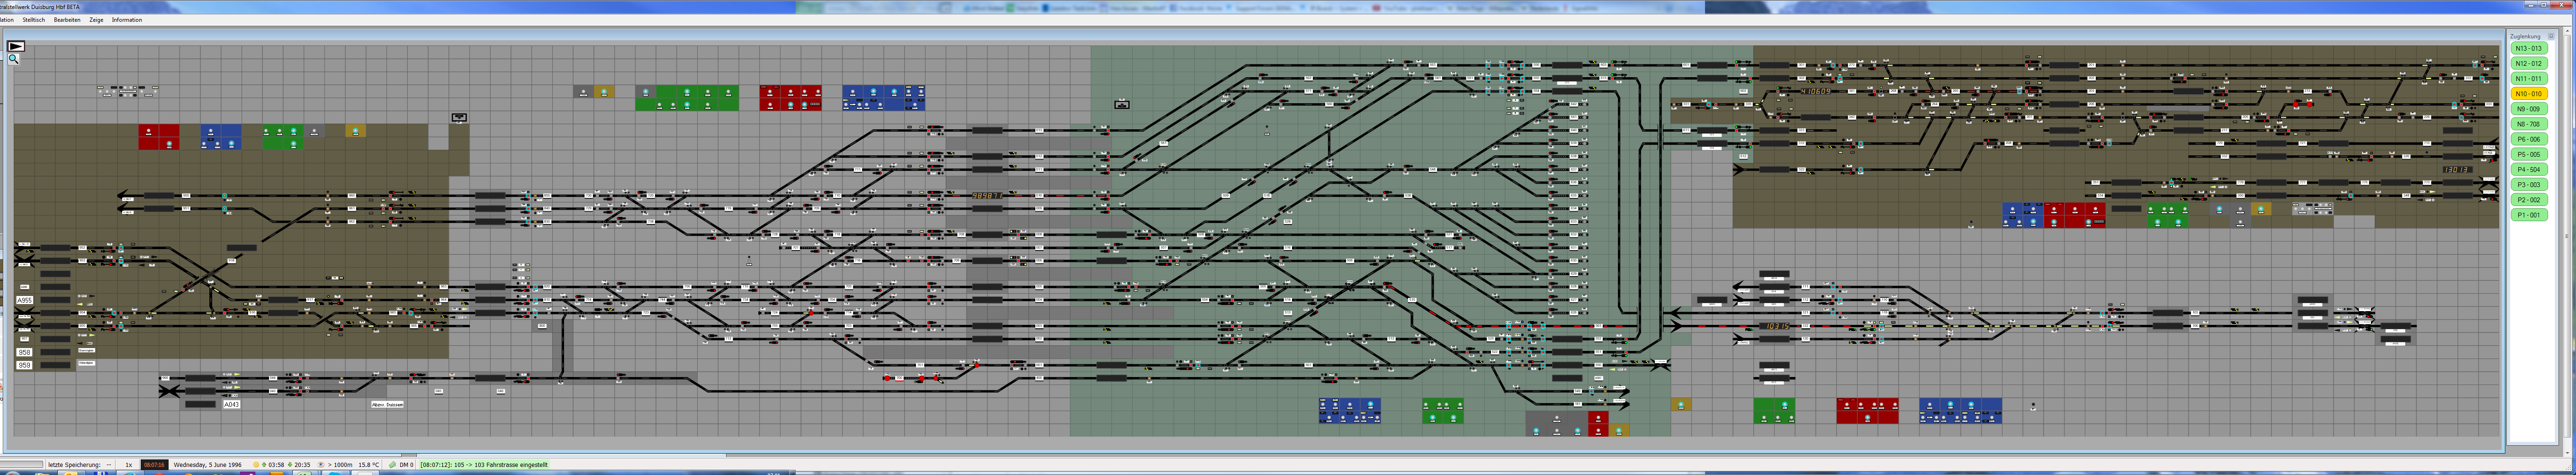
Task: Click the DM 0 balance text
Action: pos(406,465)
